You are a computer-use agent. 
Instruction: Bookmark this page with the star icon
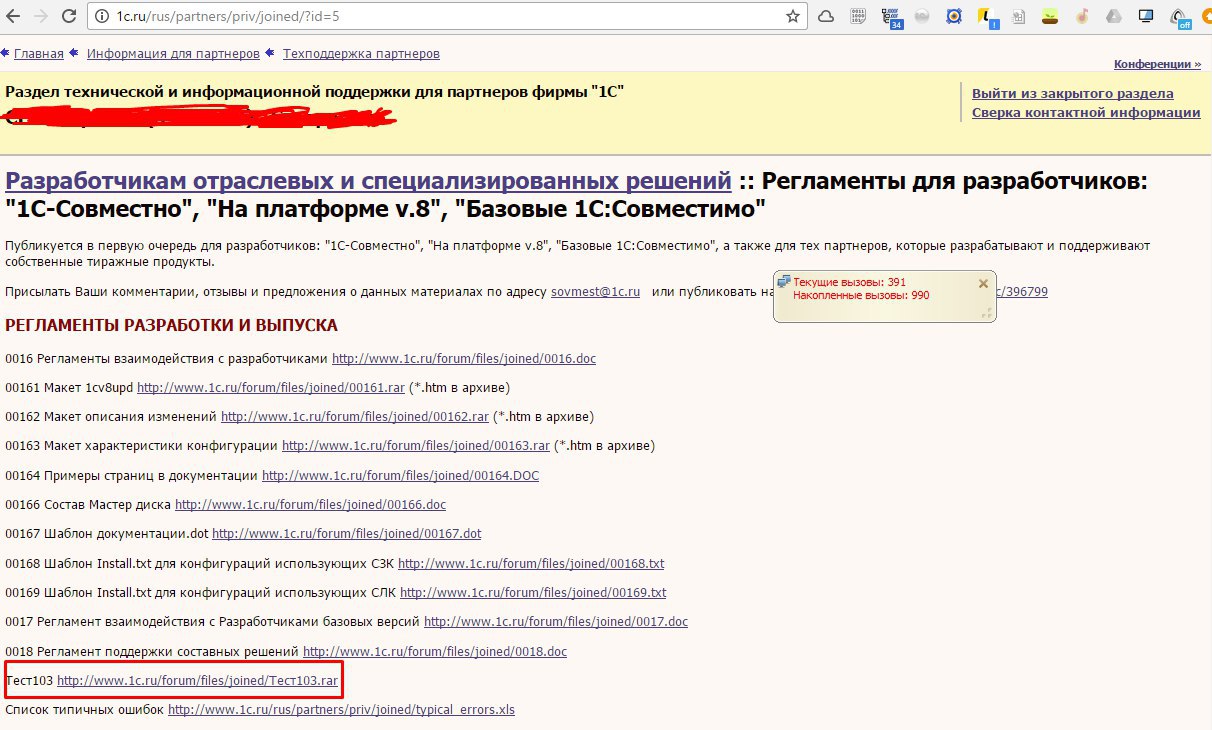click(x=792, y=16)
